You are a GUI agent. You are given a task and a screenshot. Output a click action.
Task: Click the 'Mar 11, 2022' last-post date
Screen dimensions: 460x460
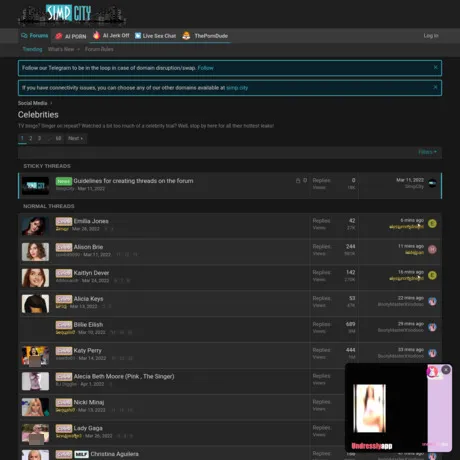410,180
